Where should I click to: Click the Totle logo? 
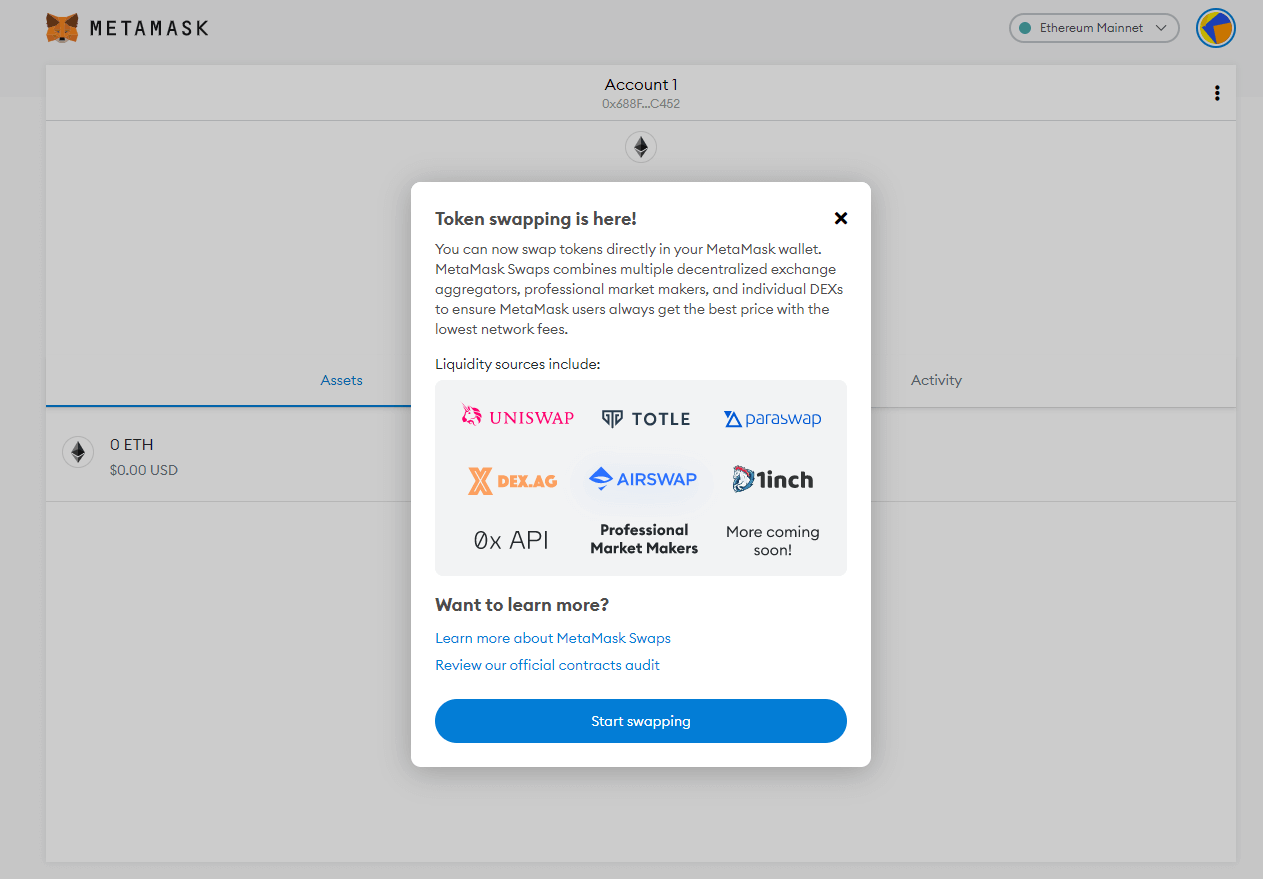646,419
